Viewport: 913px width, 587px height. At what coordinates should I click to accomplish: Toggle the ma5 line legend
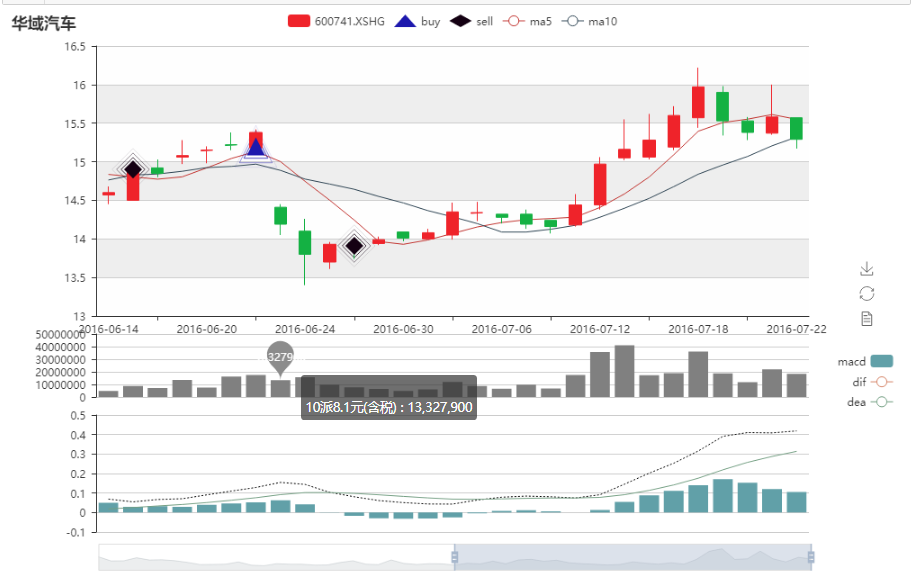tap(527, 22)
